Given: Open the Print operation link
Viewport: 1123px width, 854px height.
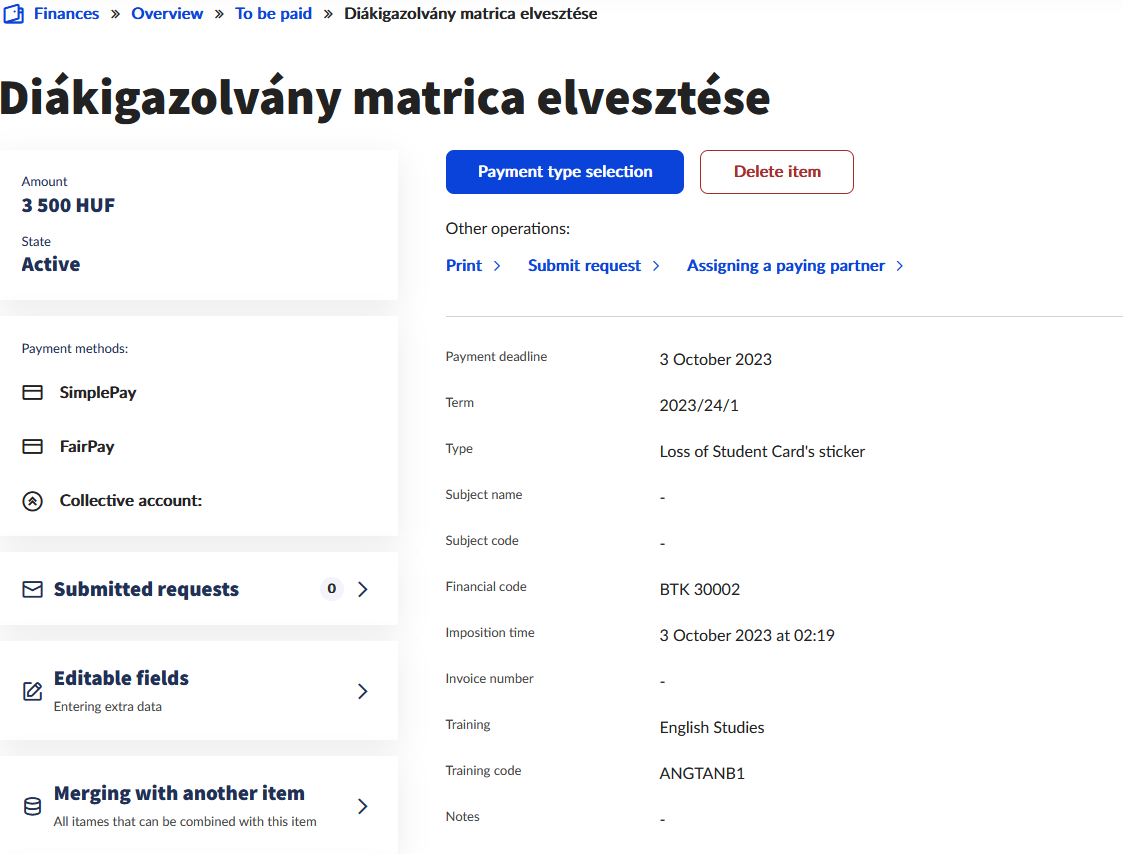Looking at the screenshot, I should pos(464,266).
